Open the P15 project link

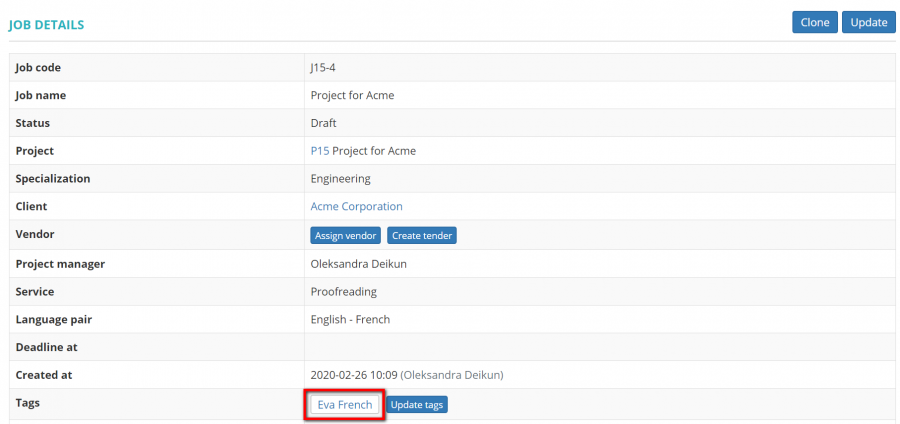point(320,151)
